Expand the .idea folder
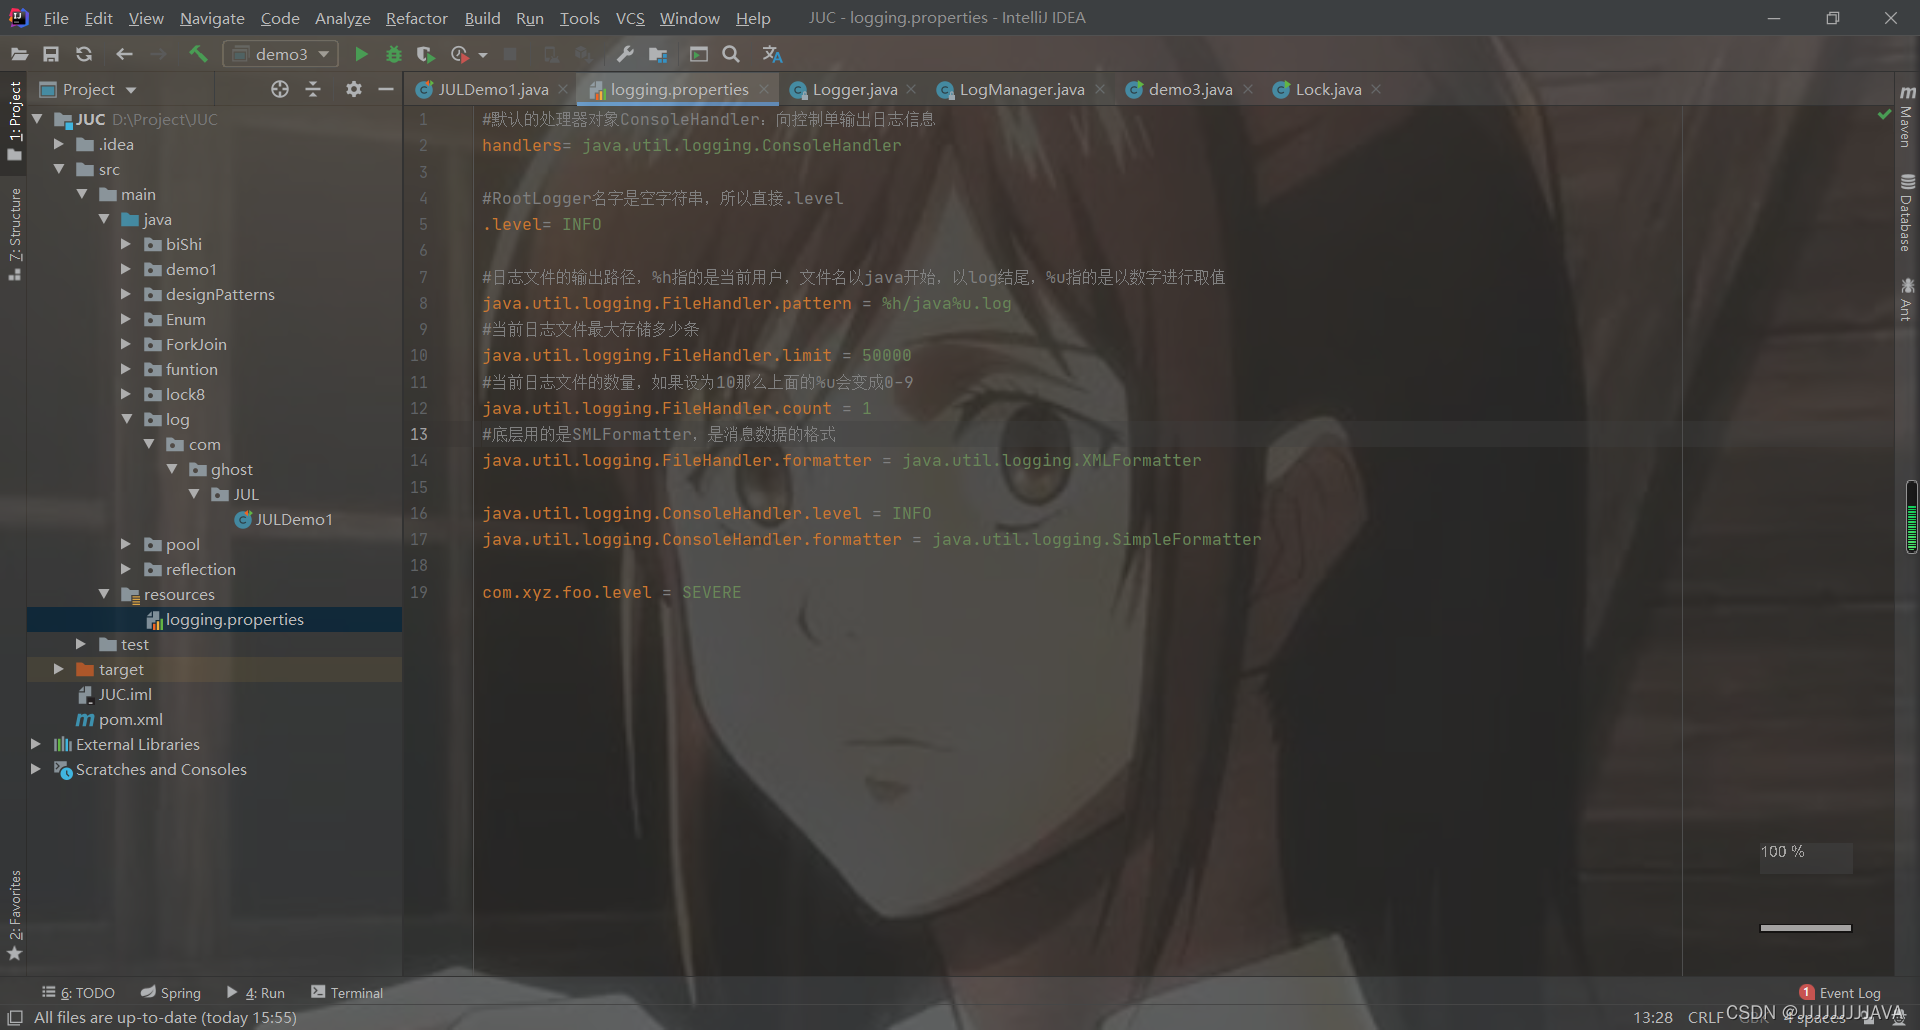 pos(59,144)
